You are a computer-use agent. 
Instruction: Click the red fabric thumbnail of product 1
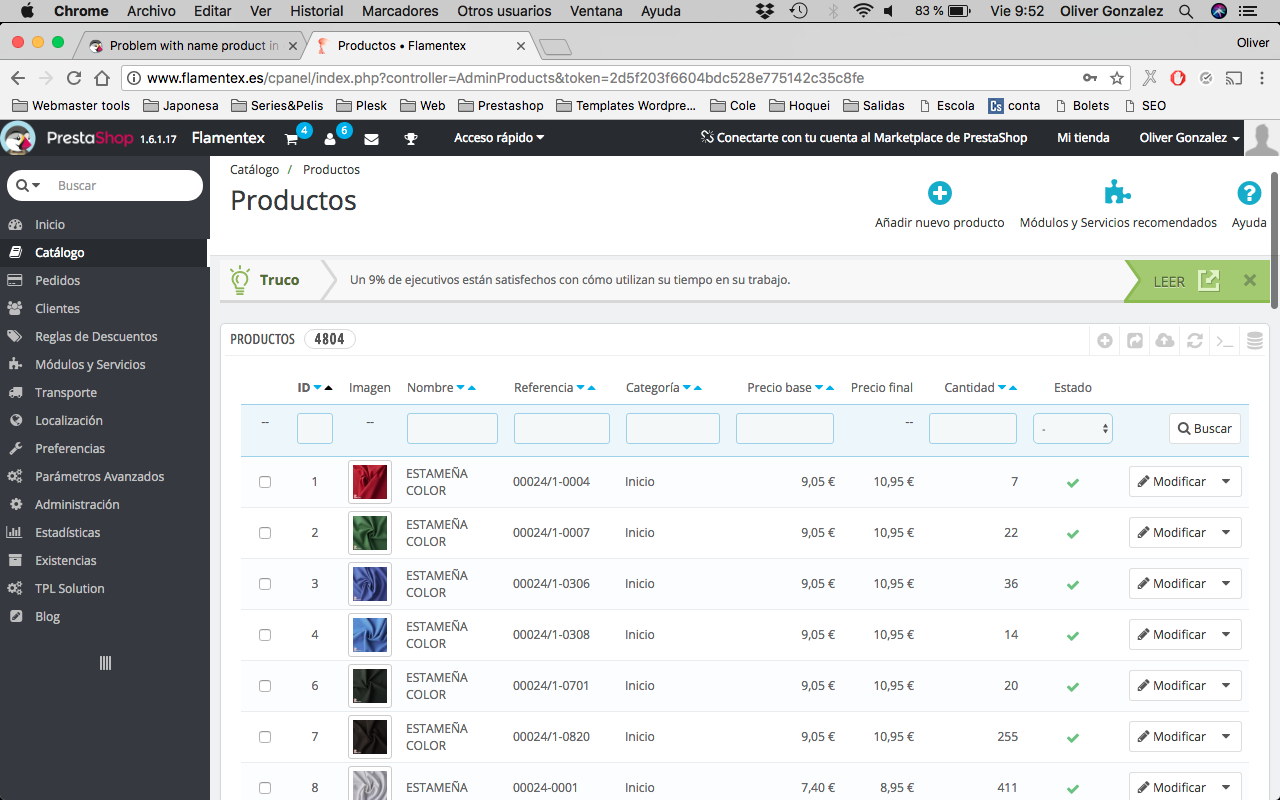click(369, 482)
